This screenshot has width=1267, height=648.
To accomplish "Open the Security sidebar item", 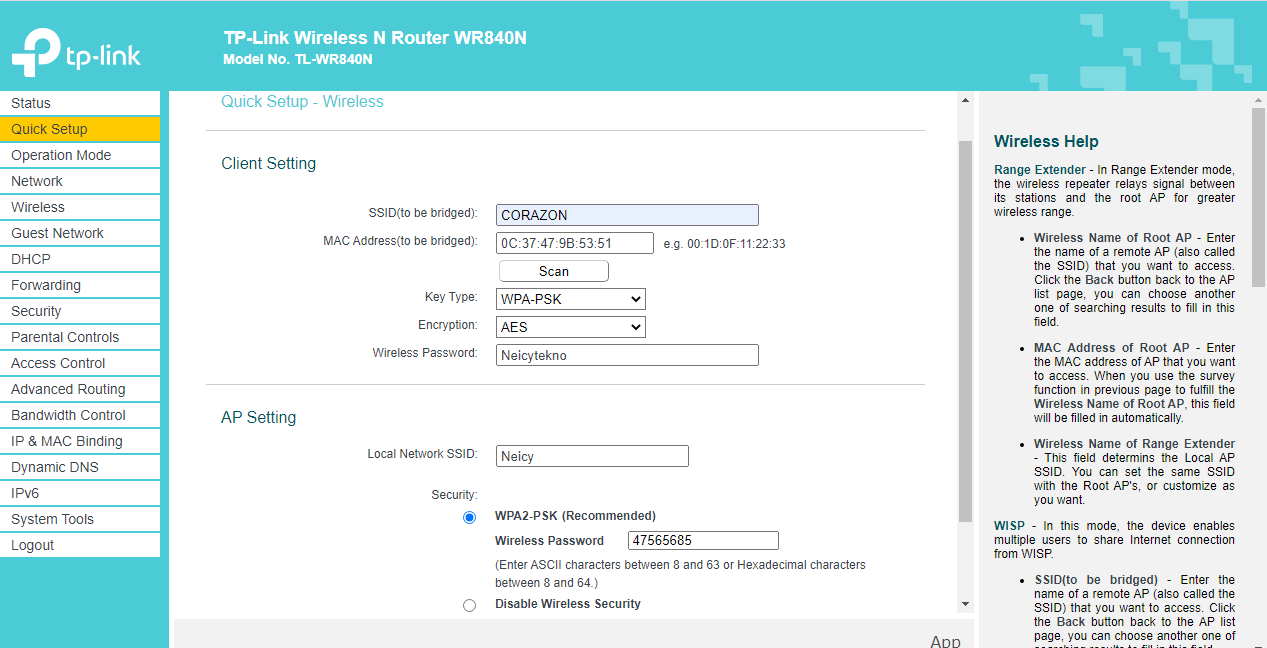I will 80,311.
